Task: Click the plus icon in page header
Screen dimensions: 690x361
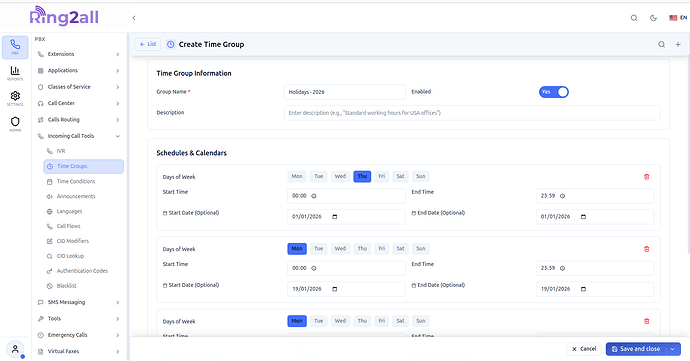Action: coord(678,44)
